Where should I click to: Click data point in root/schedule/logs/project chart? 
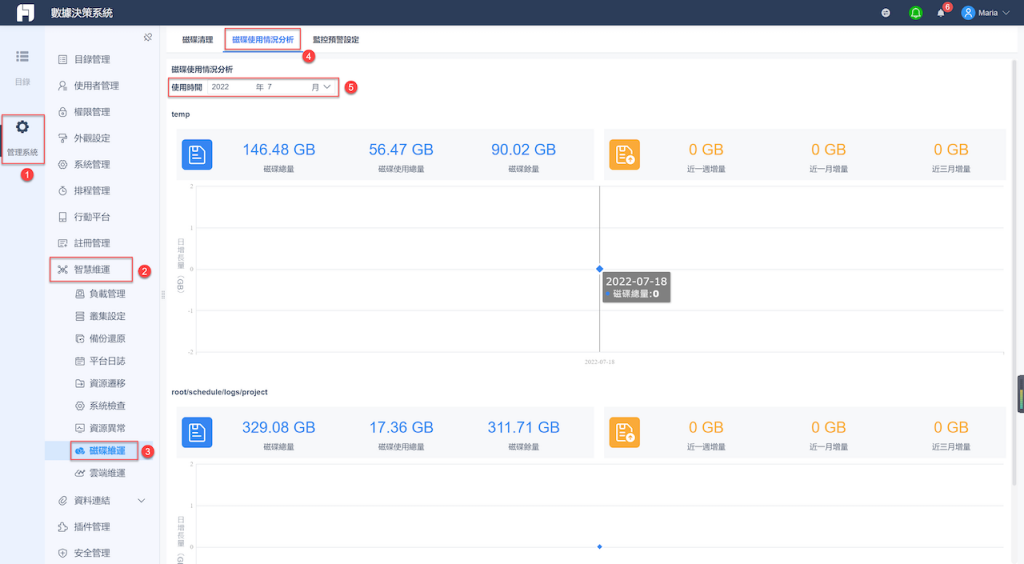pos(600,546)
